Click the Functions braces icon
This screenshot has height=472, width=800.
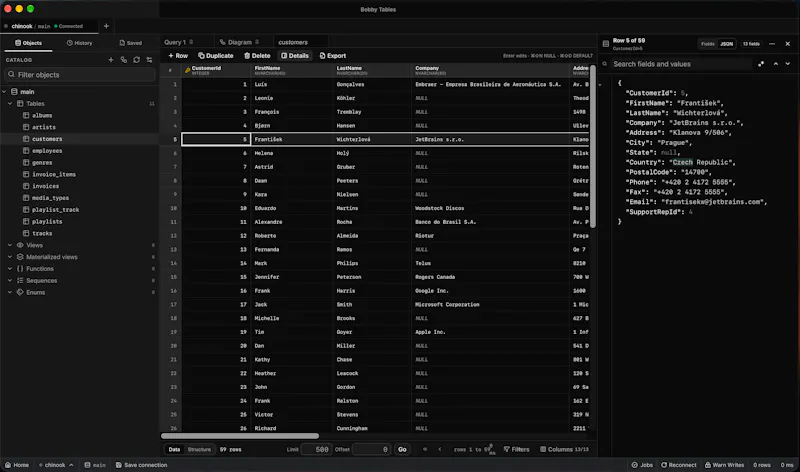coord(20,268)
